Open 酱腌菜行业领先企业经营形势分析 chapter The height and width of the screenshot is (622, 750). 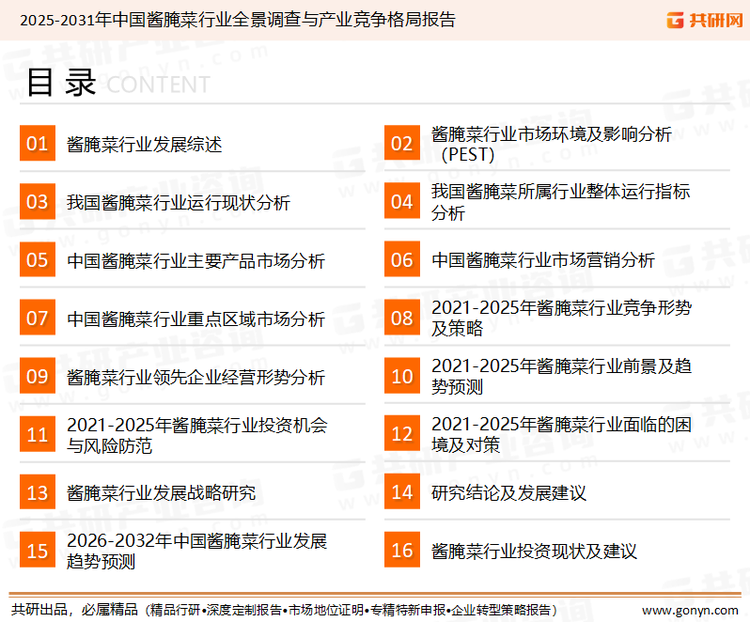pyautogui.click(x=195, y=377)
